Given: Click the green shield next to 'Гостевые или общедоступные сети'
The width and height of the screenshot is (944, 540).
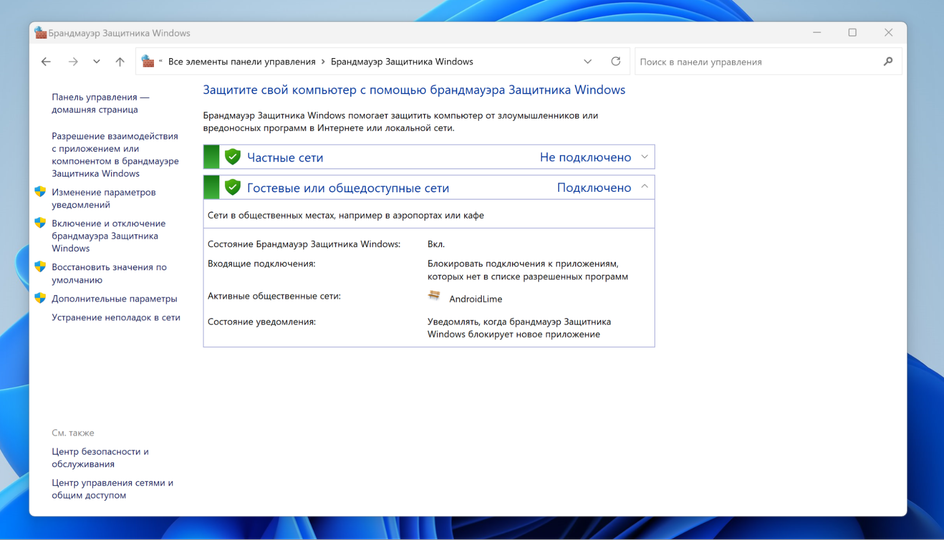Looking at the screenshot, I should coord(232,187).
